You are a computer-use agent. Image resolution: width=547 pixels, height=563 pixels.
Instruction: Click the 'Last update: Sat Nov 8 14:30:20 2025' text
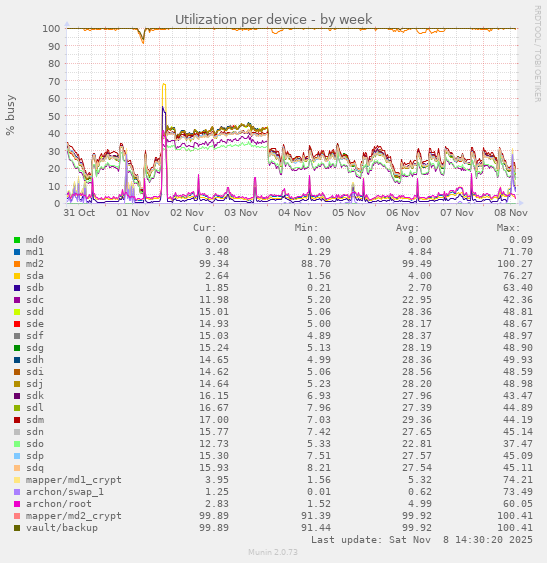point(422,540)
